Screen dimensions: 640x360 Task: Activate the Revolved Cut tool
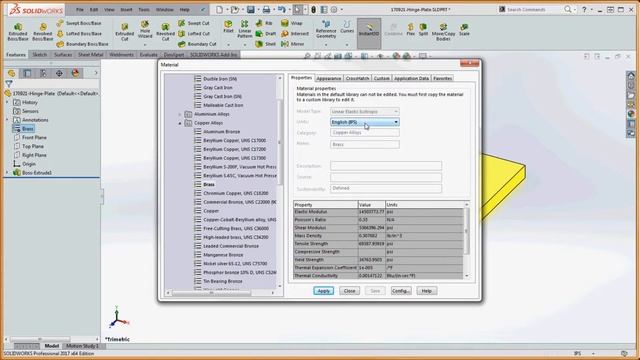165,32
